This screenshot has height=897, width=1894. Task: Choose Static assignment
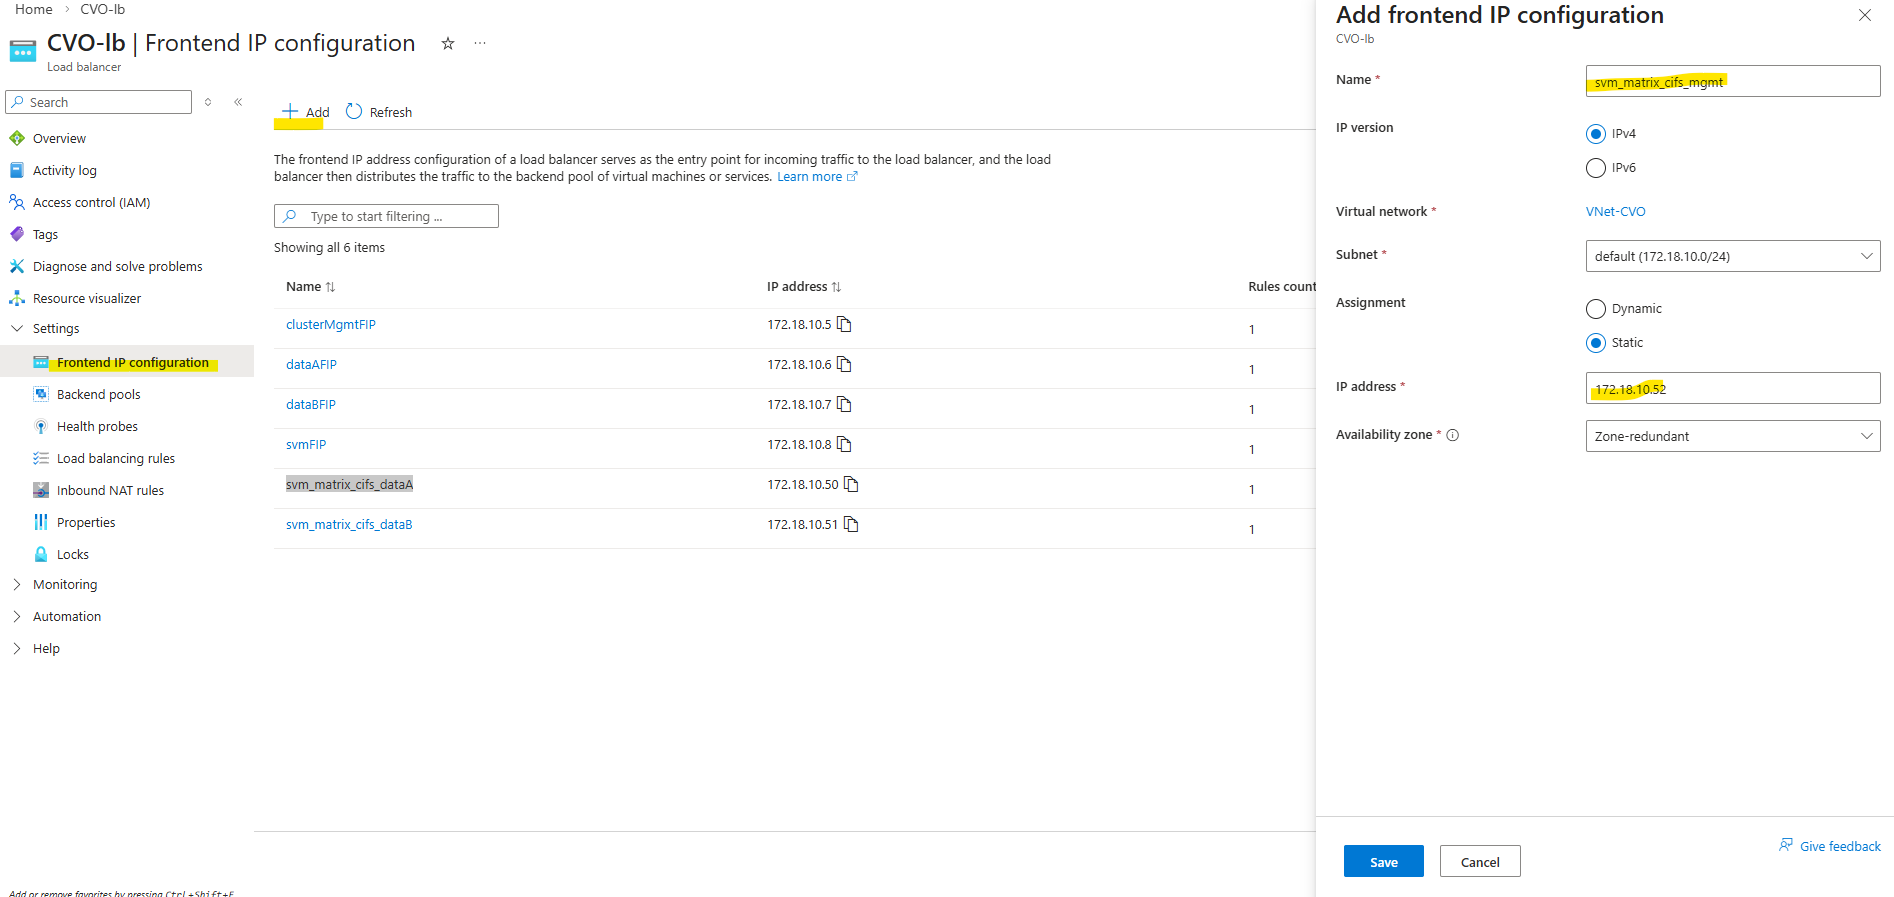pyautogui.click(x=1596, y=343)
